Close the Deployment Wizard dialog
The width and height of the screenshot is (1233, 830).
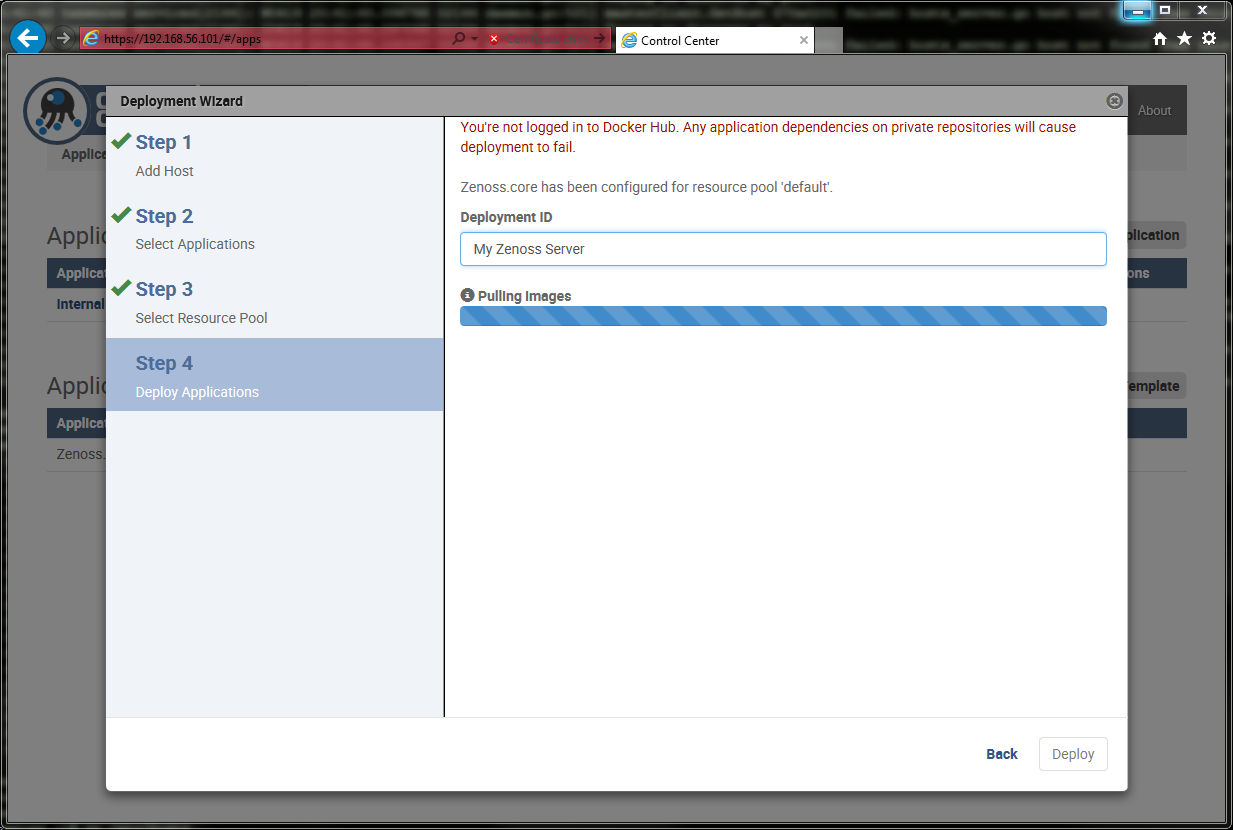pos(1114,101)
